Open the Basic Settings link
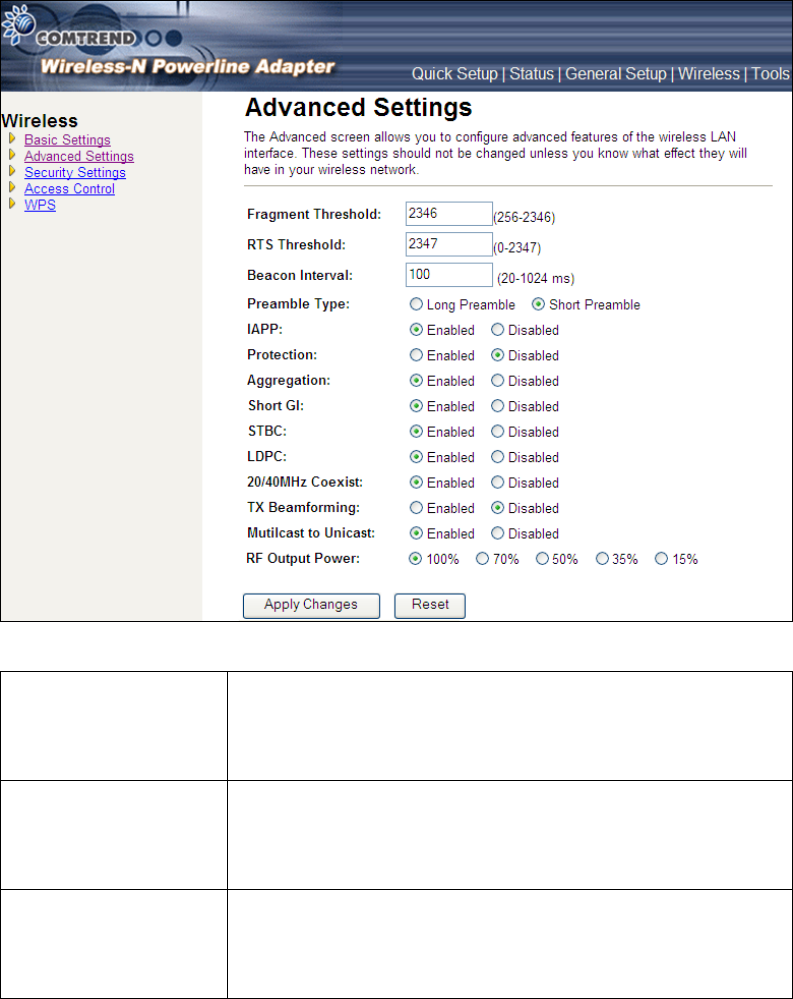The image size is (793, 999). (x=68, y=140)
